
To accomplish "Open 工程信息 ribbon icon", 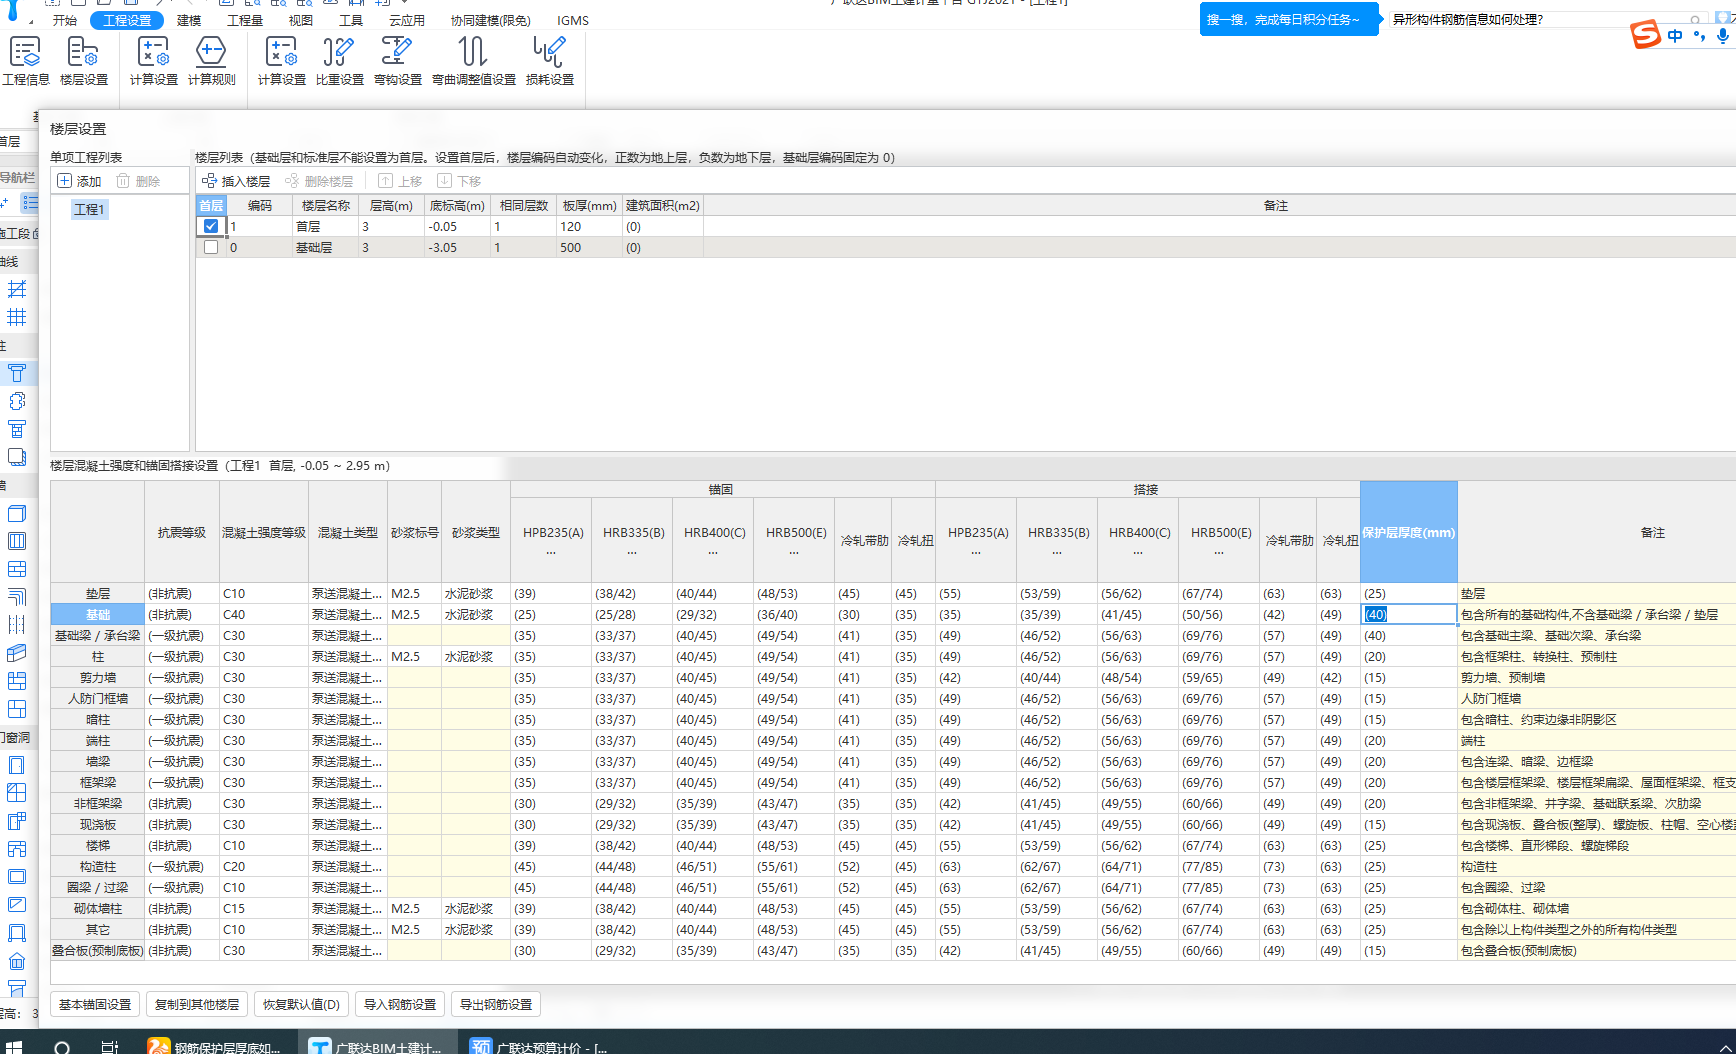I will 25,61.
